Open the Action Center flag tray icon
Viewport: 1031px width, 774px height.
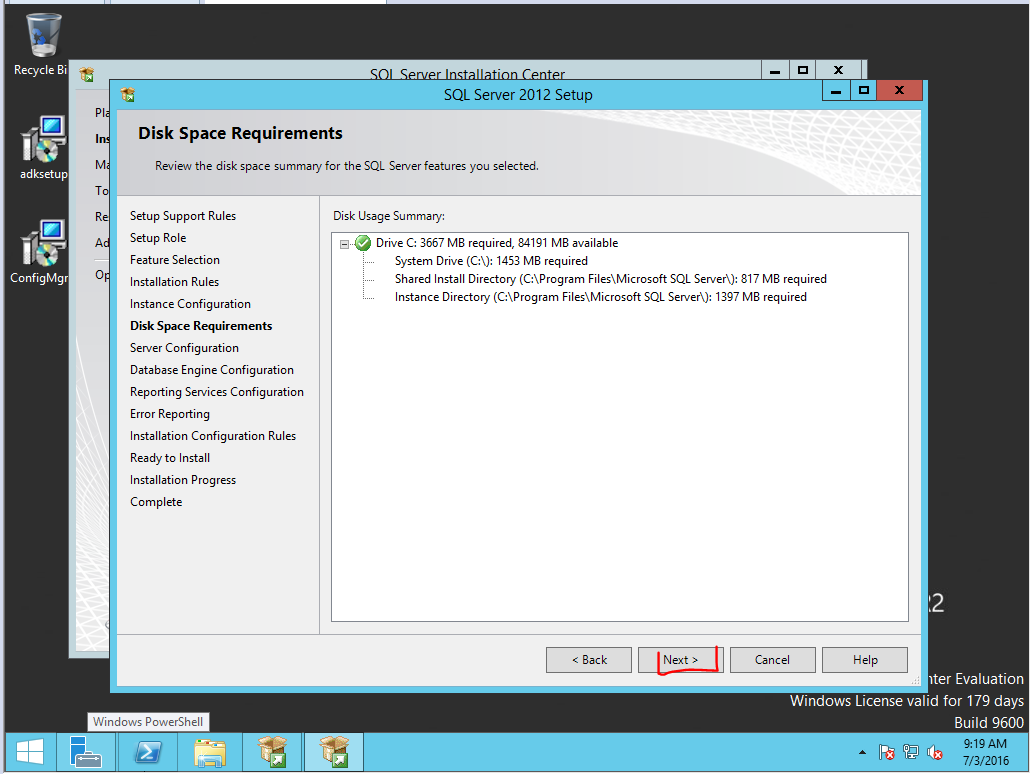(x=886, y=752)
